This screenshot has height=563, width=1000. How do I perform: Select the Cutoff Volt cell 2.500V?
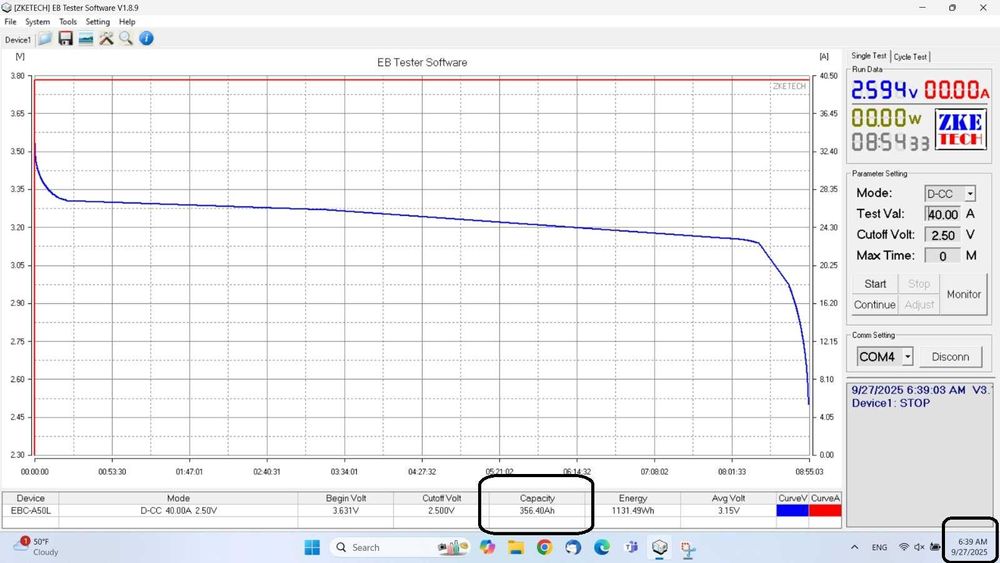click(x=441, y=511)
